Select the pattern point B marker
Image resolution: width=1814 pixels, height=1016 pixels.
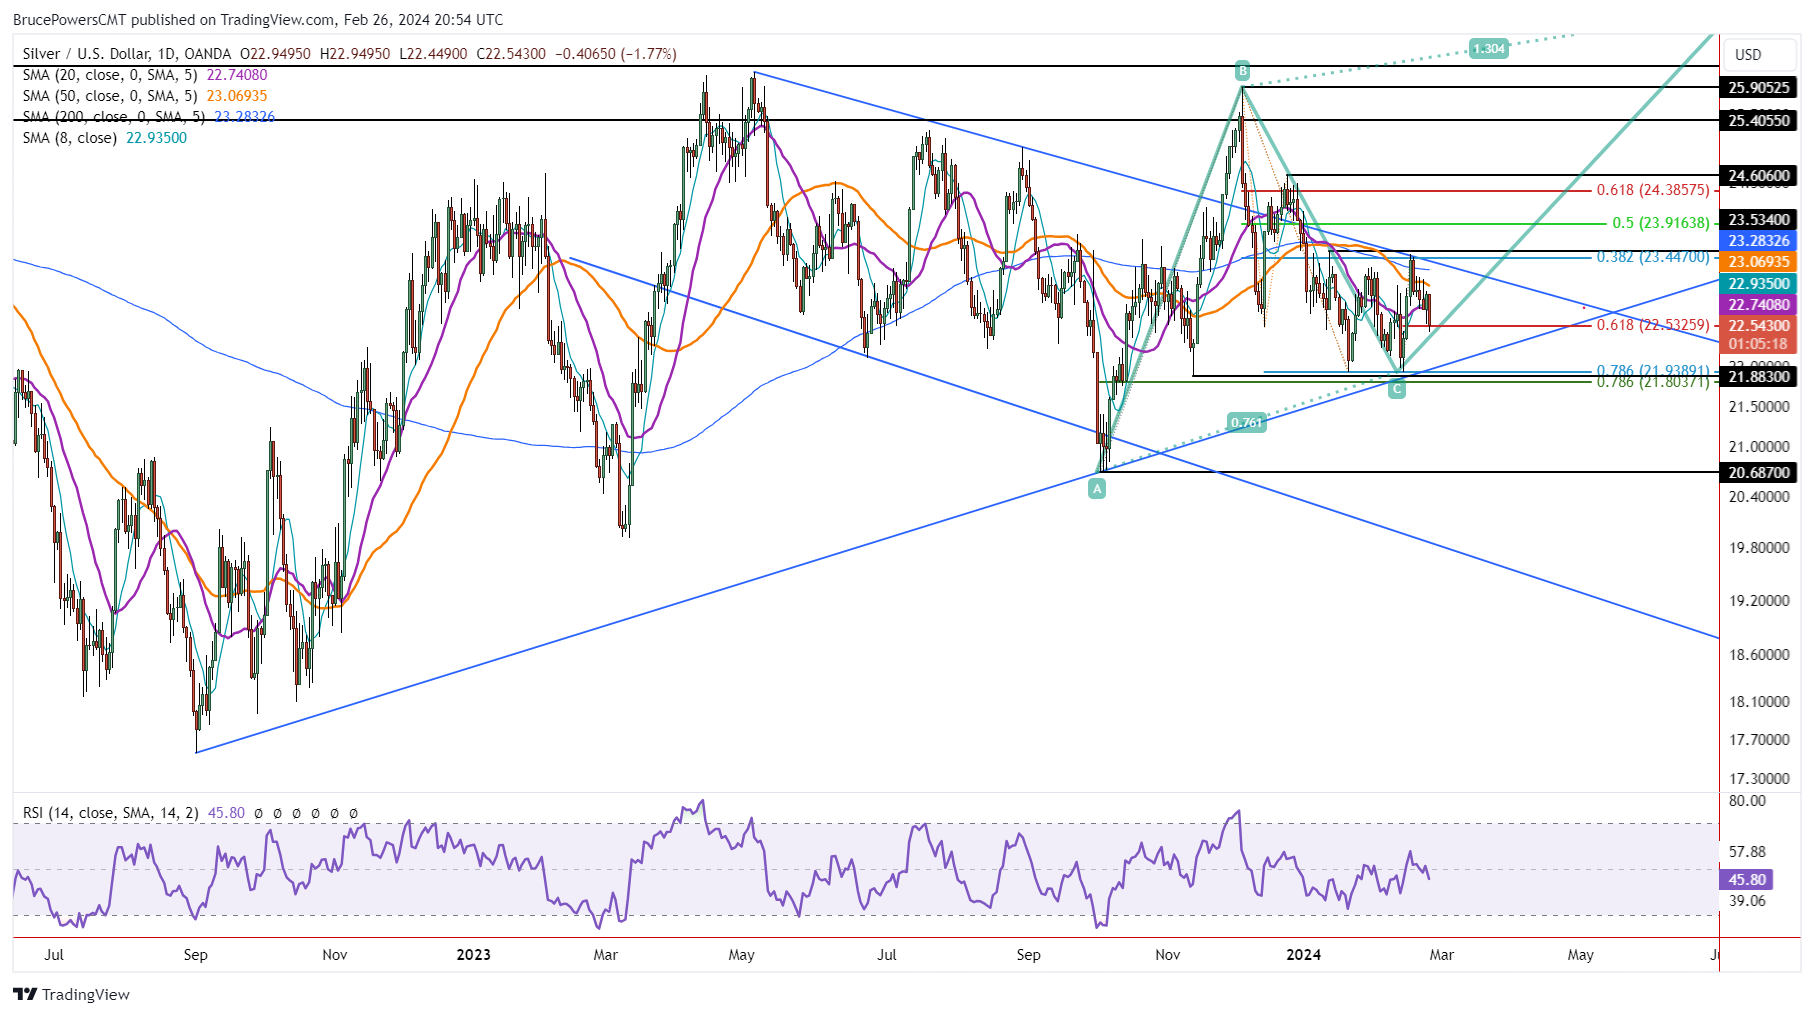pyautogui.click(x=1242, y=70)
